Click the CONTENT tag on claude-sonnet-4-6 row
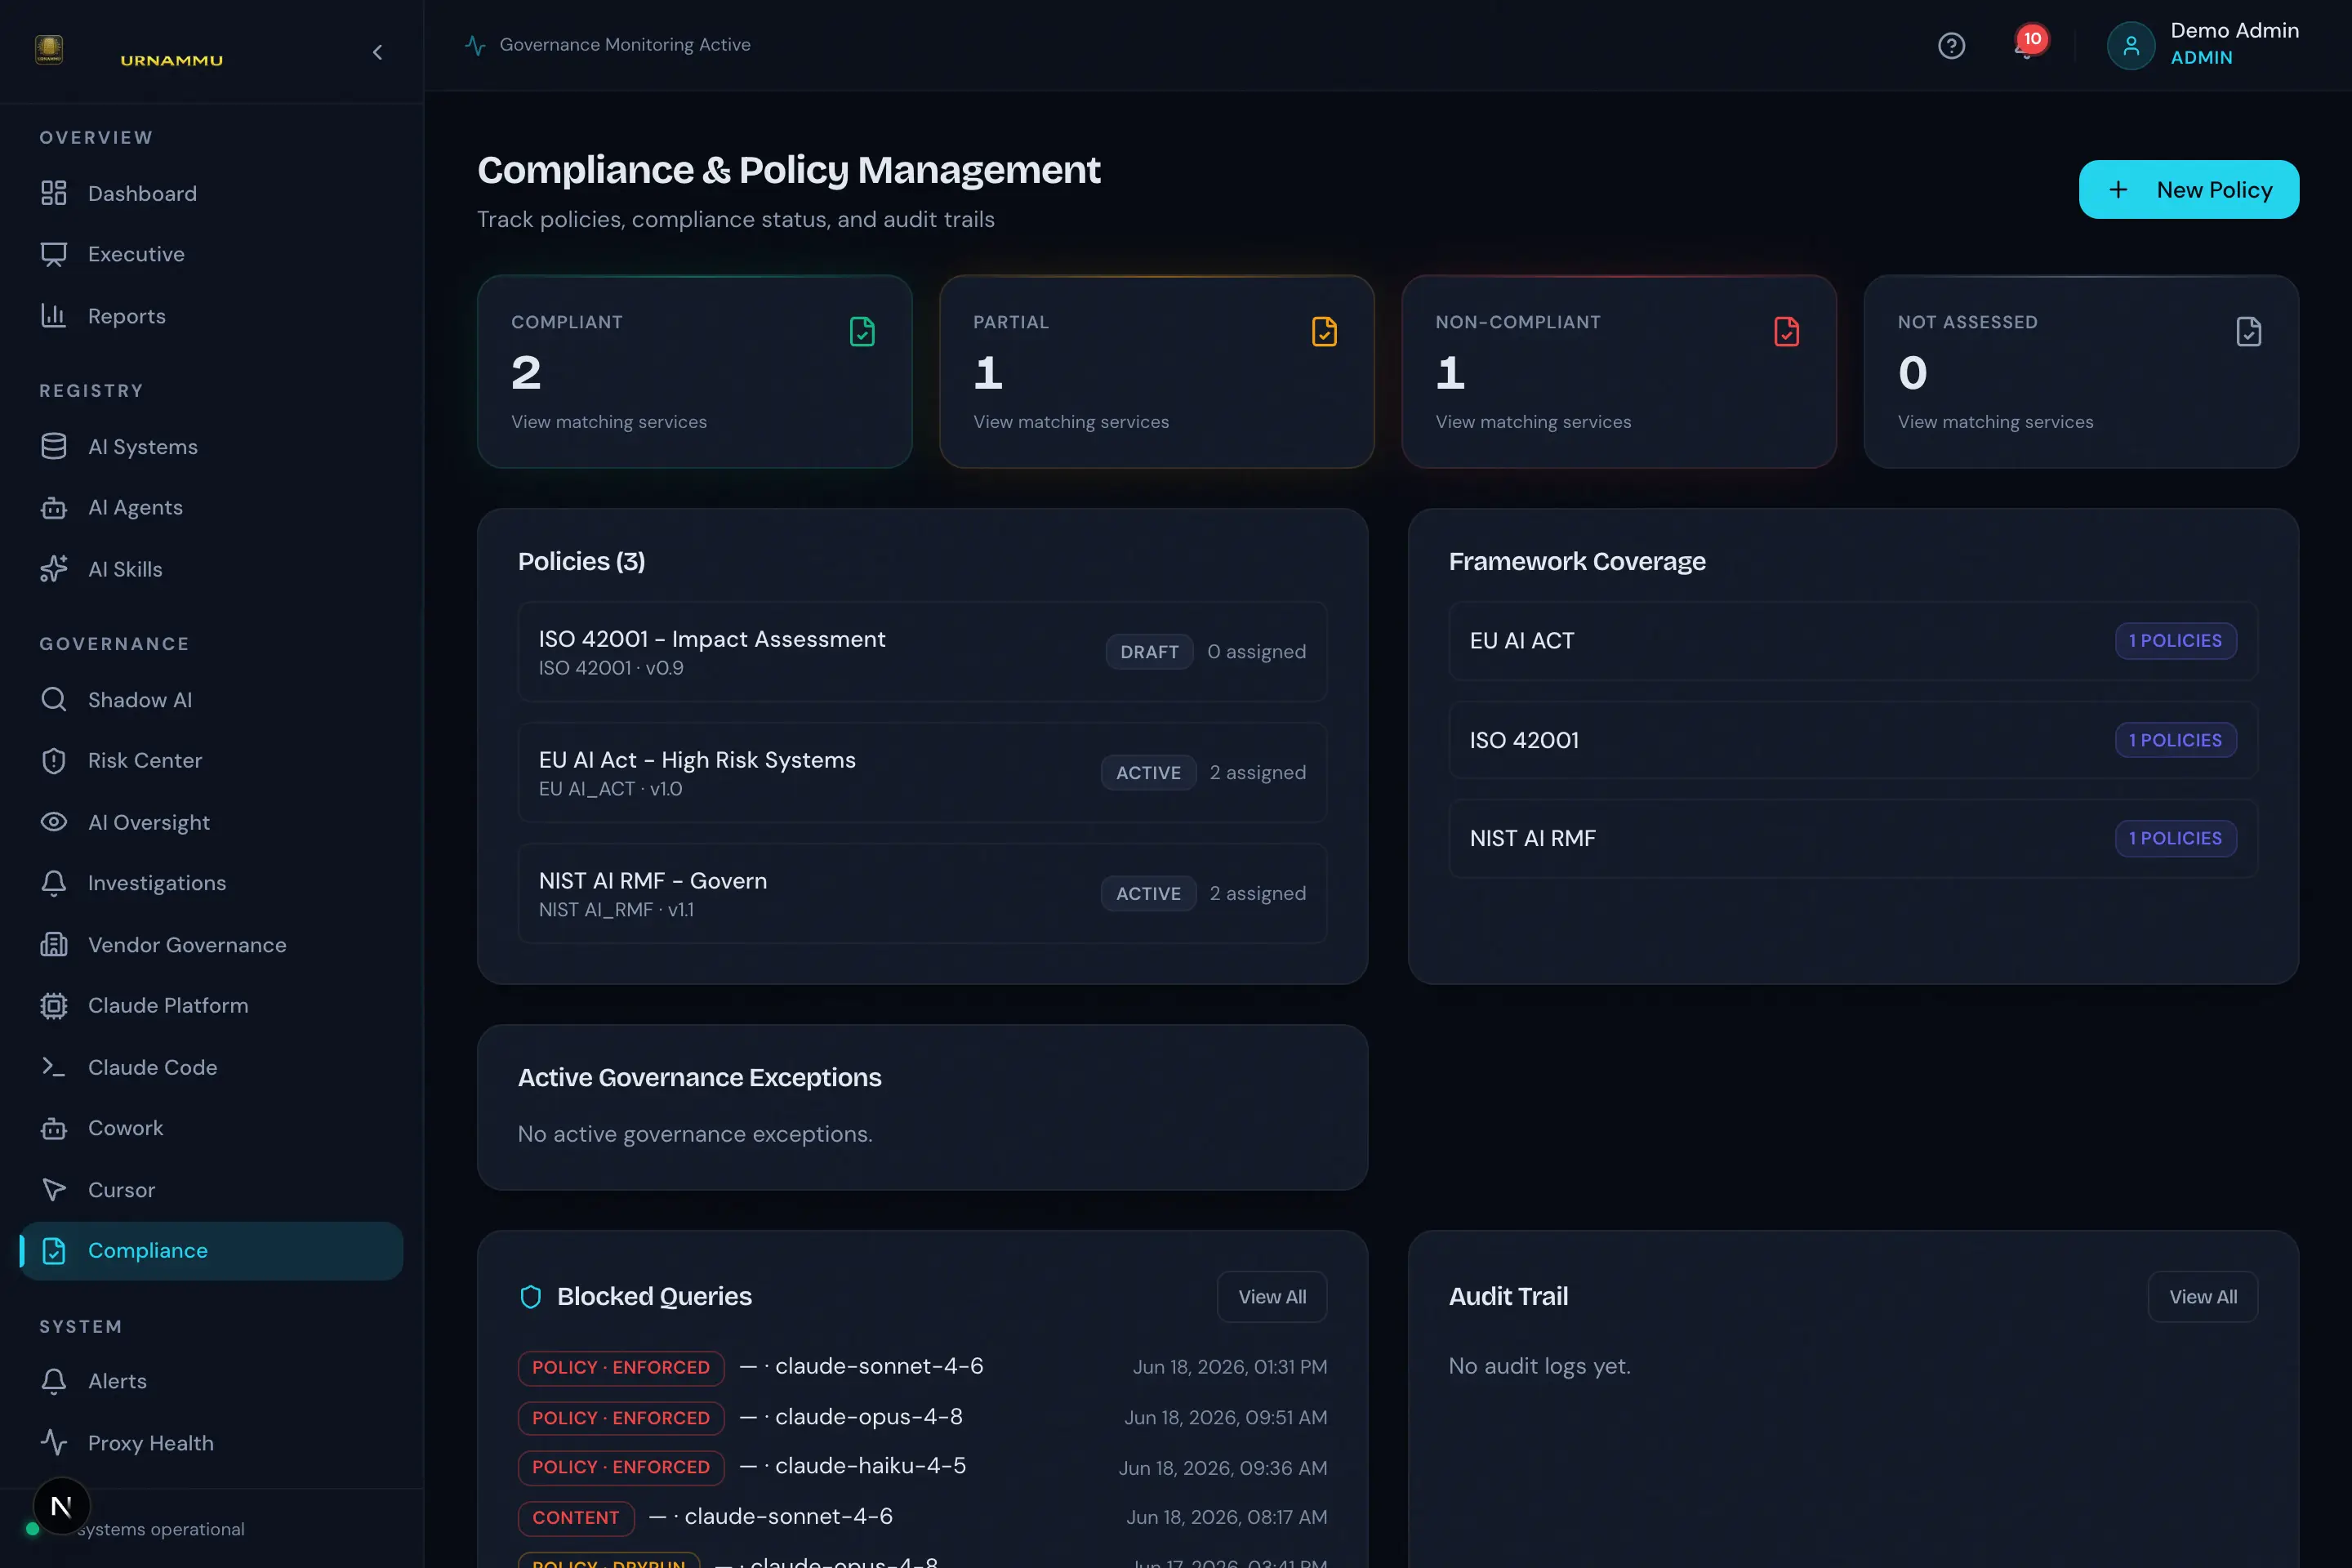 click(576, 1518)
